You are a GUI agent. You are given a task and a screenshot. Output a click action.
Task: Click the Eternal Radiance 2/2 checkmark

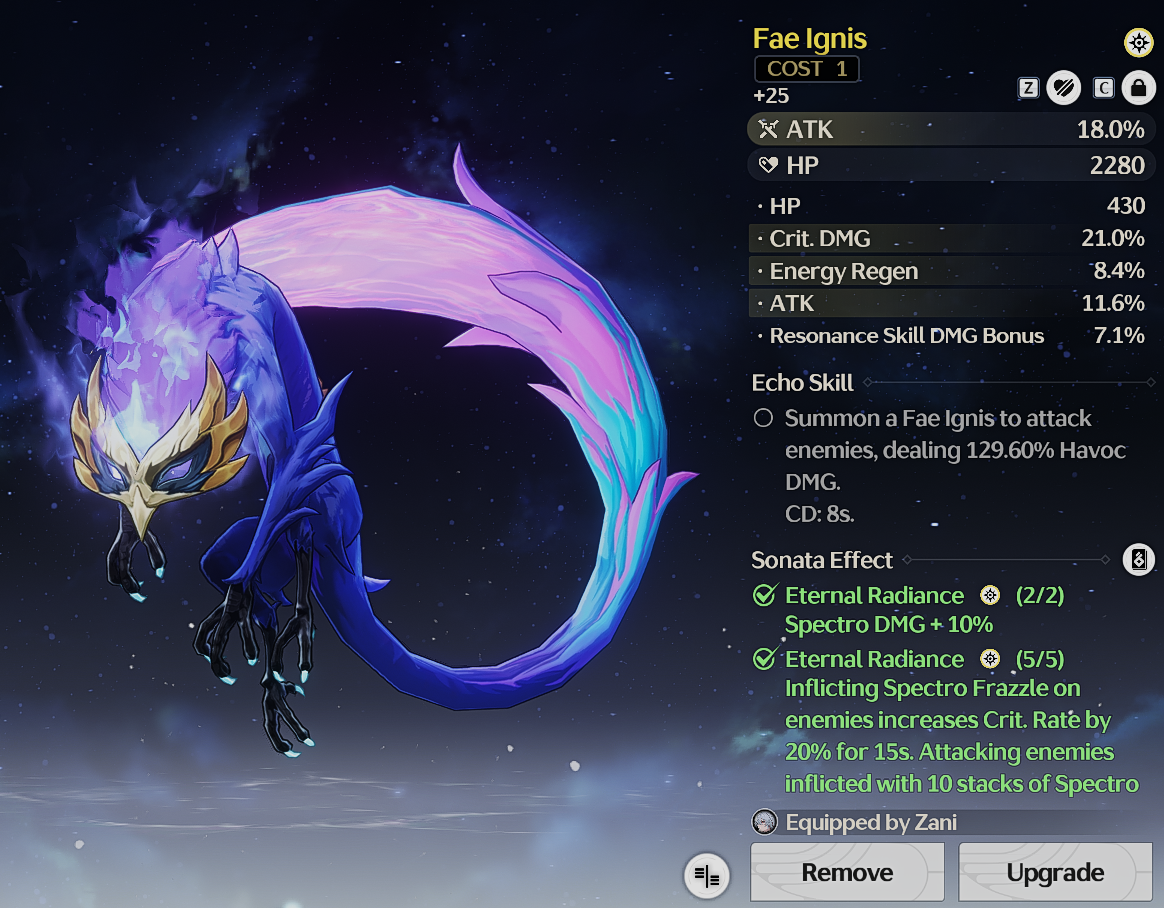[x=764, y=595]
